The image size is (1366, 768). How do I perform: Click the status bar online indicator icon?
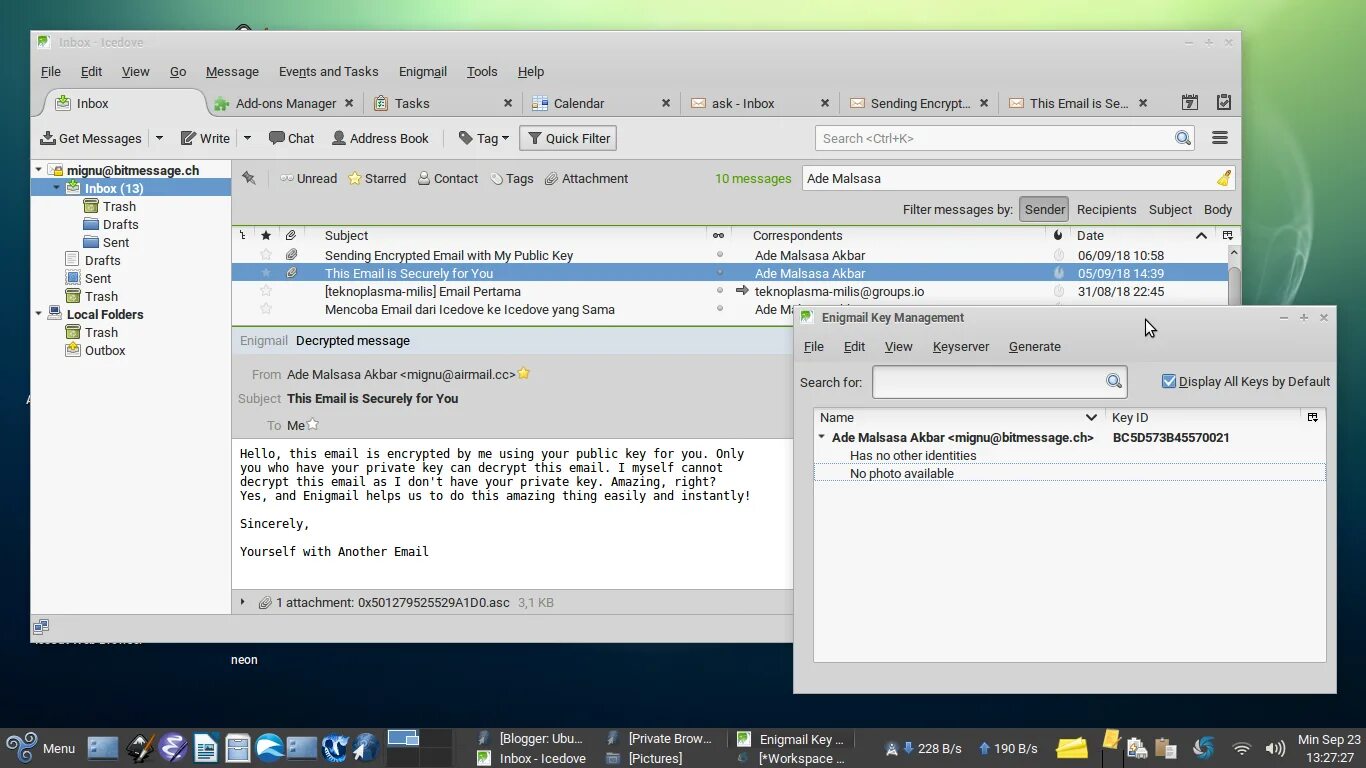tap(41, 627)
